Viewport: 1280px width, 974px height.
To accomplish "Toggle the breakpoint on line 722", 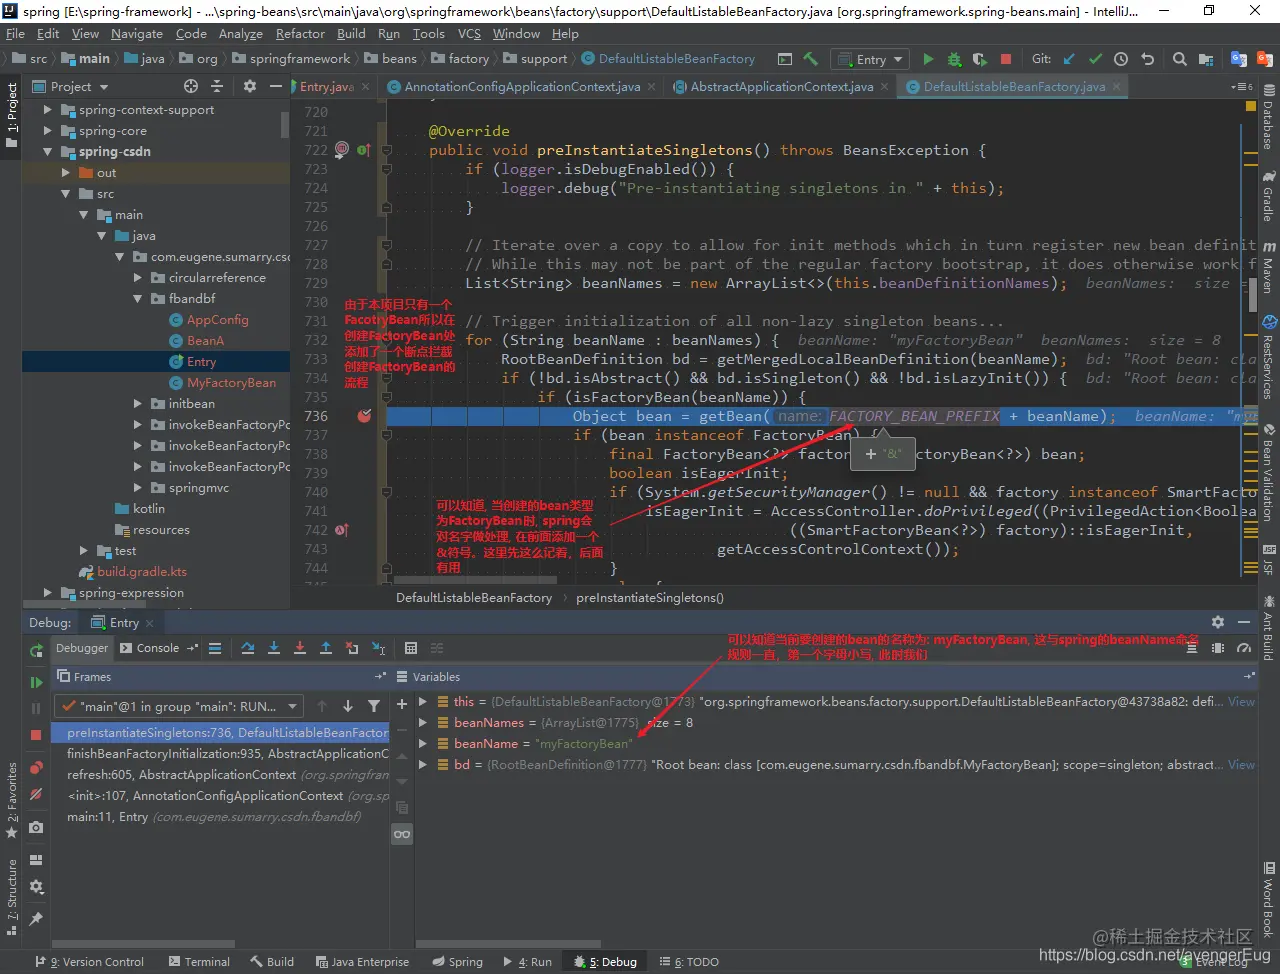I will point(341,150).
